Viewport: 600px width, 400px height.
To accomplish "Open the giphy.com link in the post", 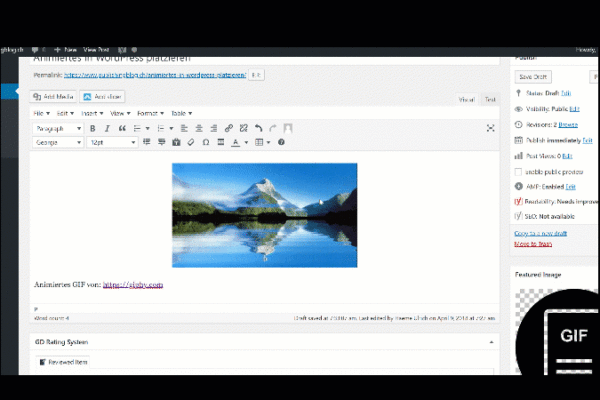I will coord(133,285).
